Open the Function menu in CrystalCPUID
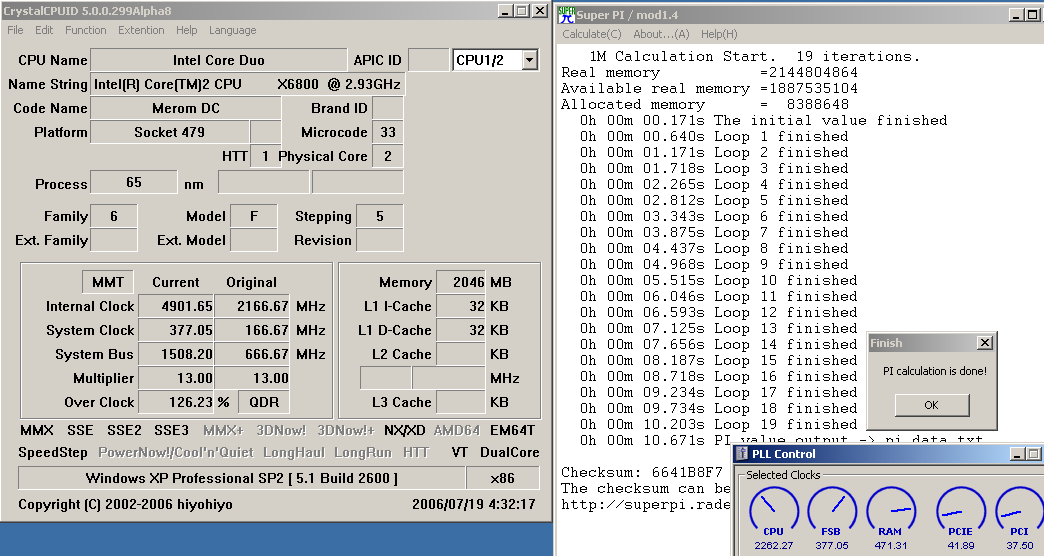 click(85, 30)
